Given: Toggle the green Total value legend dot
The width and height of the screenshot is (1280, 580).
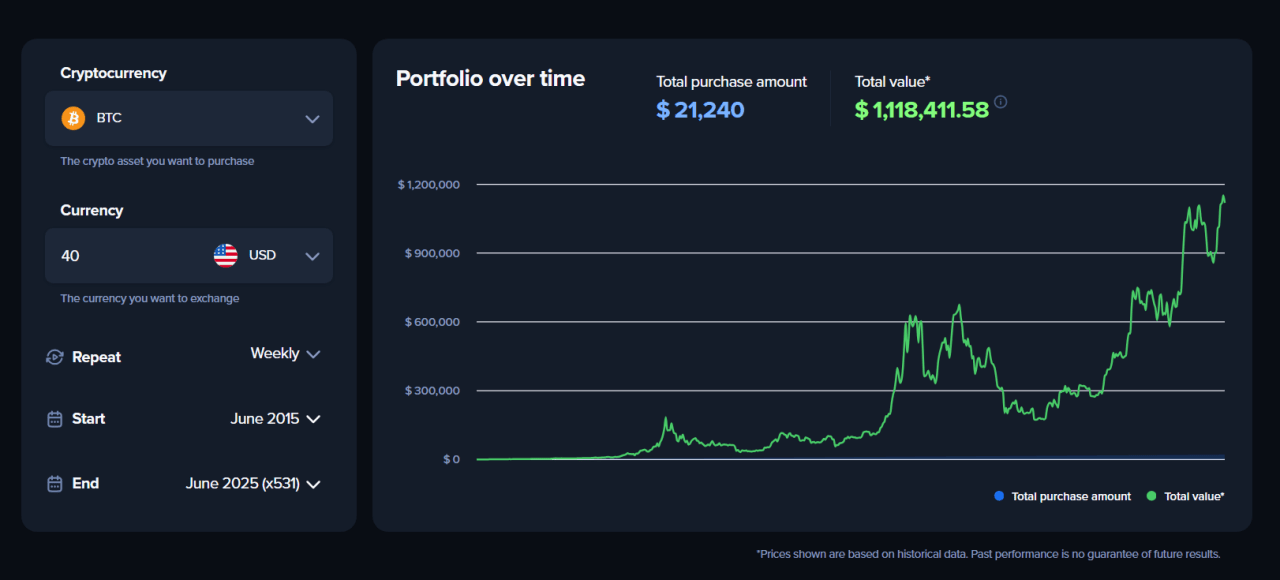Looking at the screenshot, I should [1151, 496].
